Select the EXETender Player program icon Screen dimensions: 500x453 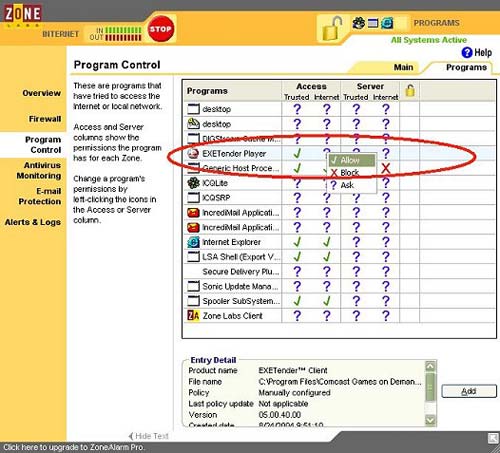pyautogui.click(x=193, y=154)
